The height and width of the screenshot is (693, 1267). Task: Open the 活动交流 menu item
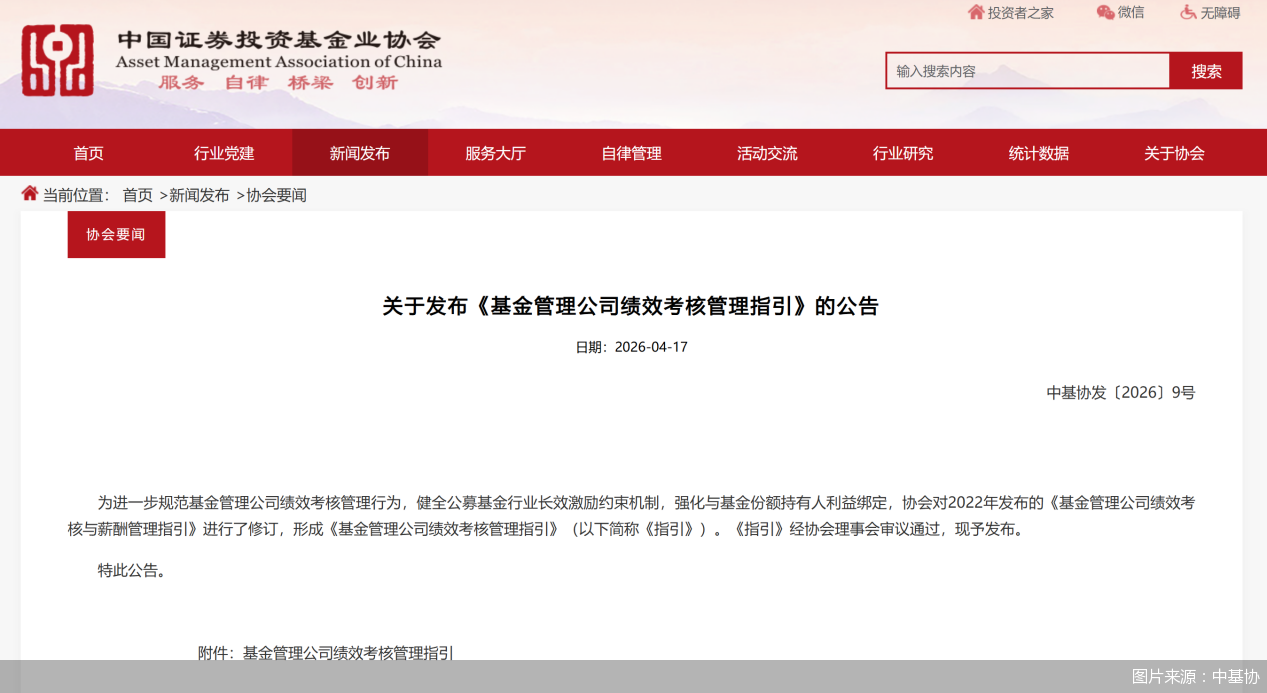tap(767, 152)
